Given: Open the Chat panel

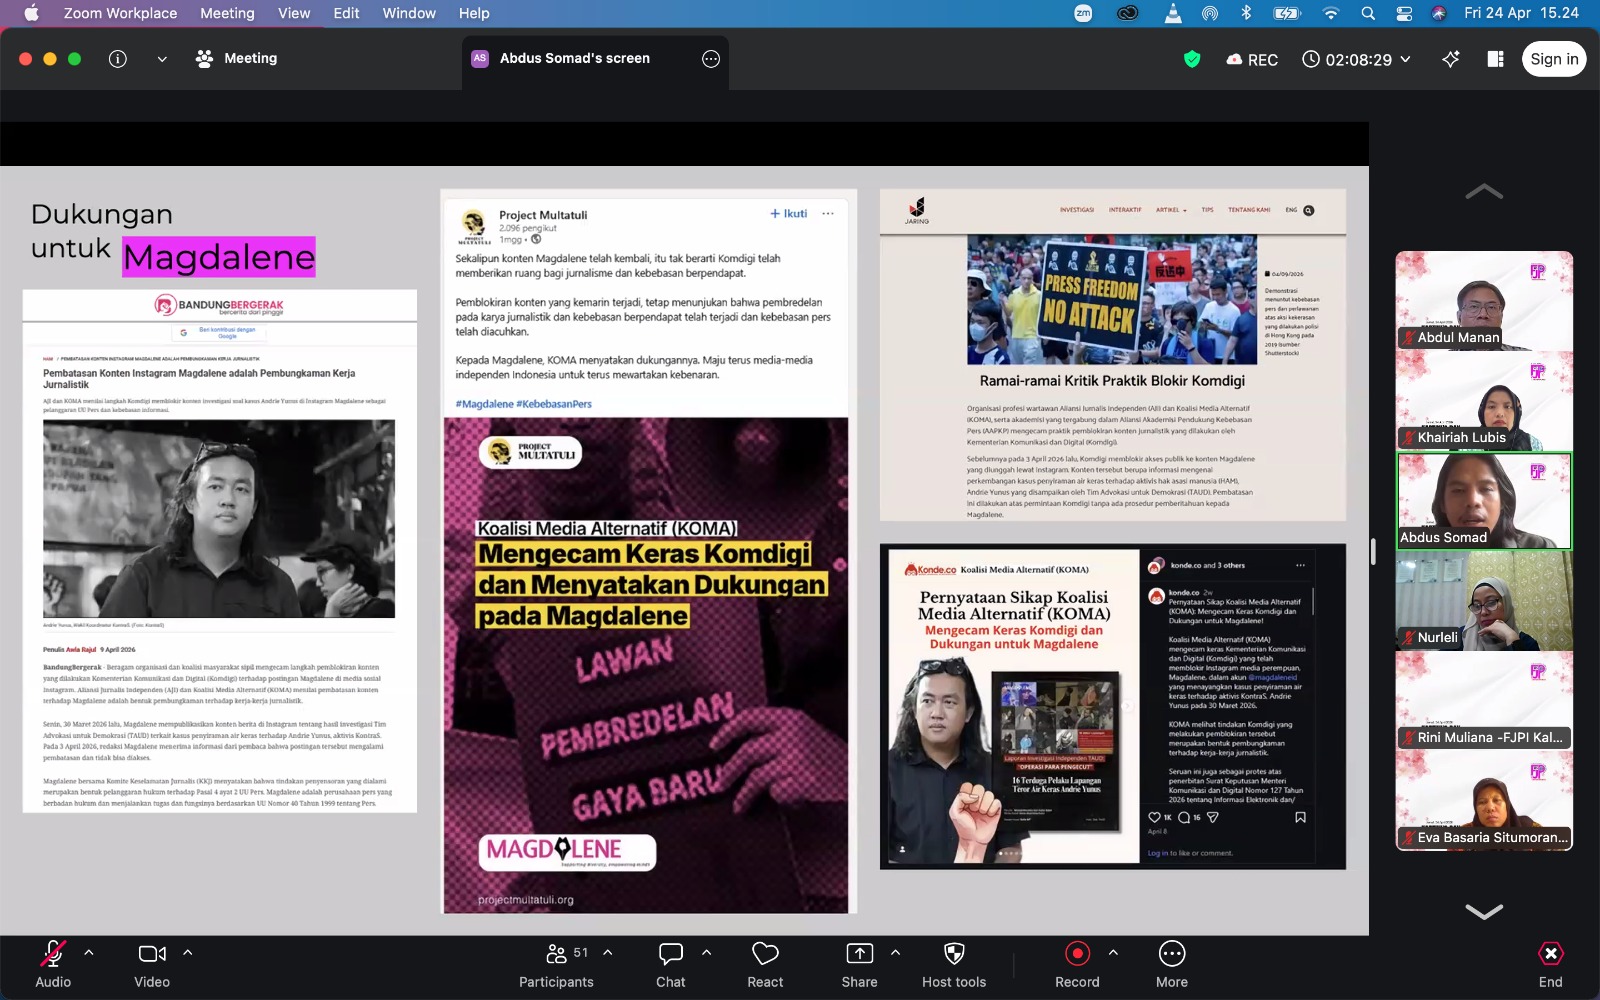Looking at the screenshot, I should (x=670, y=965).
